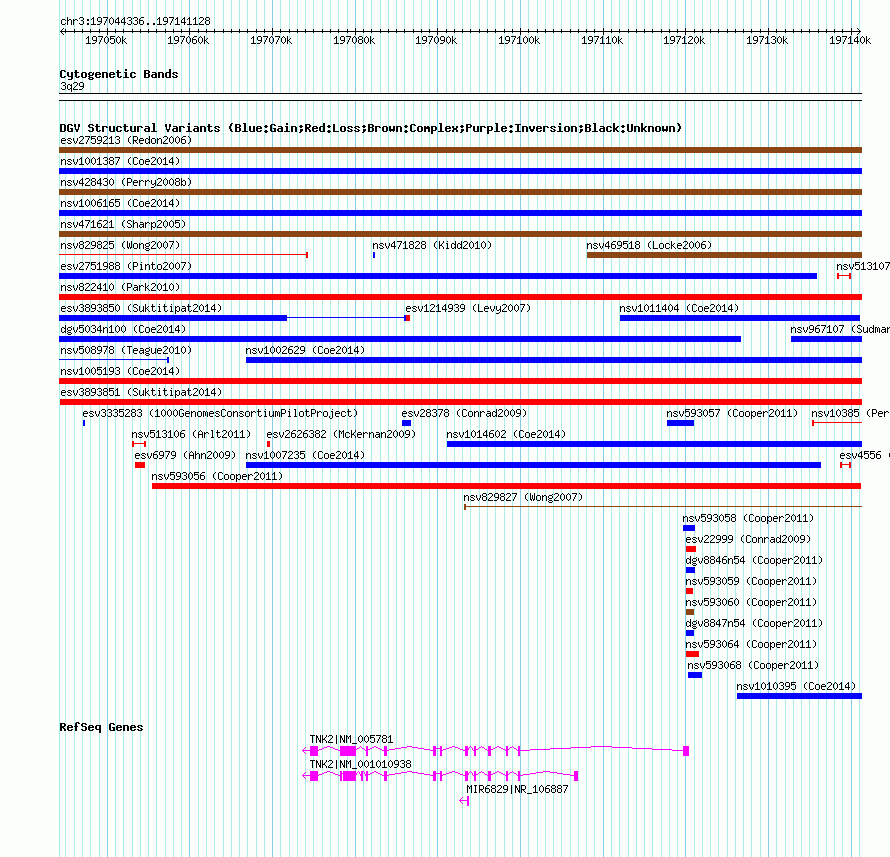The height and width of the screenshot is (857, 890).
Task: Click the chr3:197044336..197141128 coordinate label
Action: coord(135,21)
